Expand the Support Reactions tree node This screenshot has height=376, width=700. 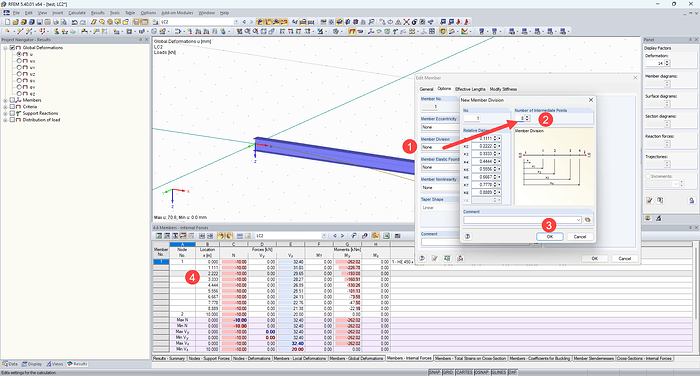pyautogui.click(x=5, y=113)
